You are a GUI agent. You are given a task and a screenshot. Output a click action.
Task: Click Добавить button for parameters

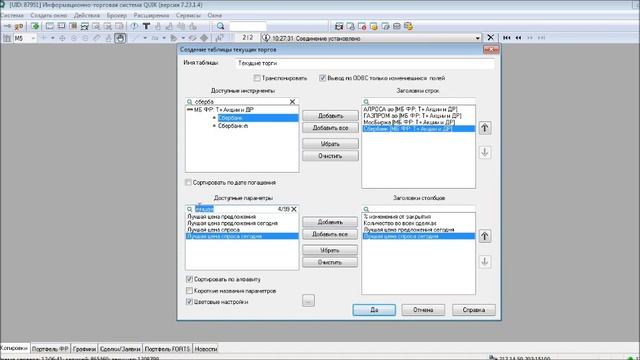tap(330, 222)
